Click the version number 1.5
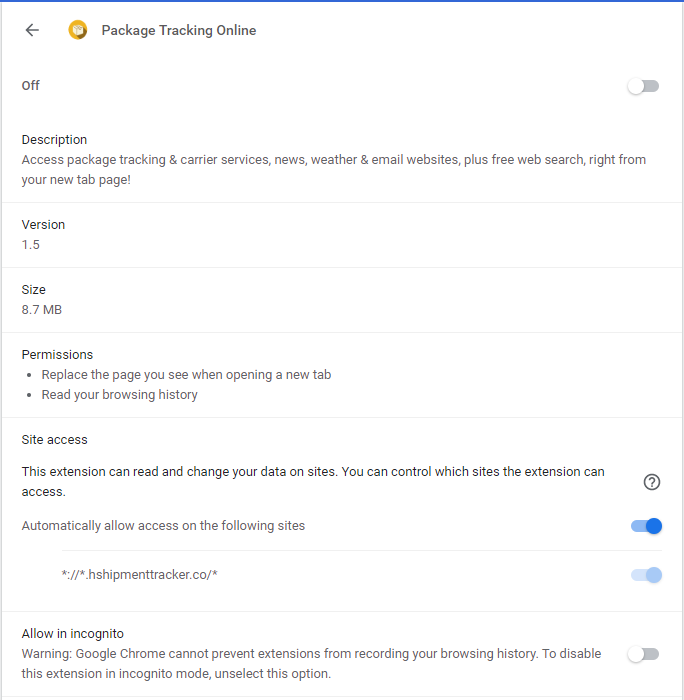The width and height of the screenshot is (684, 700). (31, 245)
